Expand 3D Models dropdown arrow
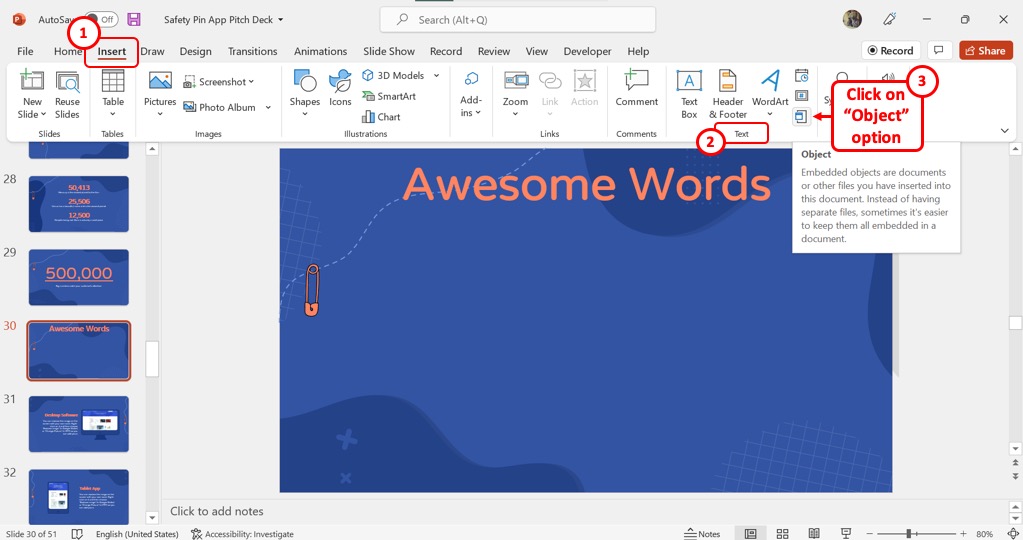The height and width of the screenshot is (540, 1023). pos(436,75)
